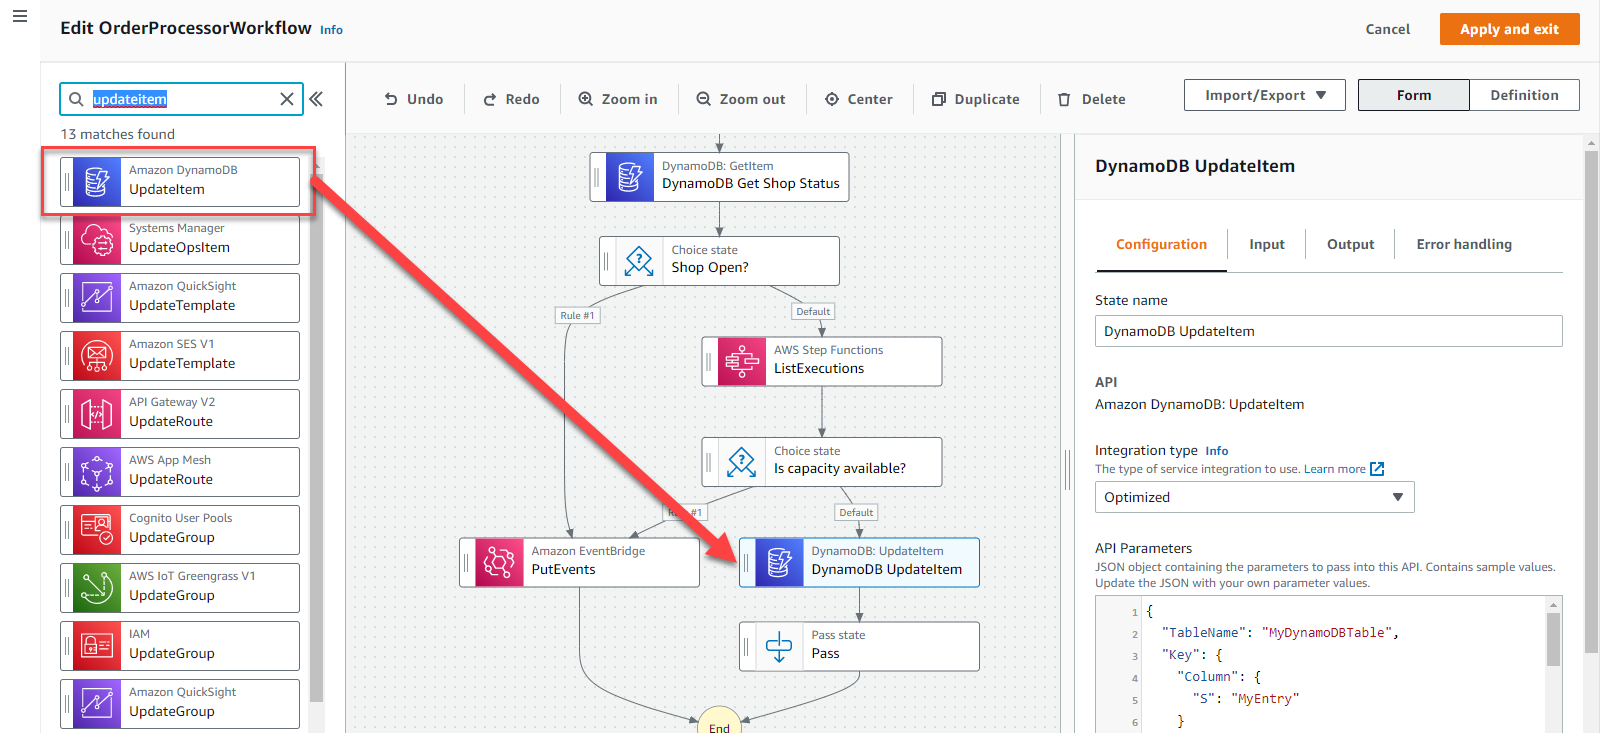This screenshot has height=733, width=1608.
Task: Open Info link beside Integration type
Action: click(x=1216, y=451)
